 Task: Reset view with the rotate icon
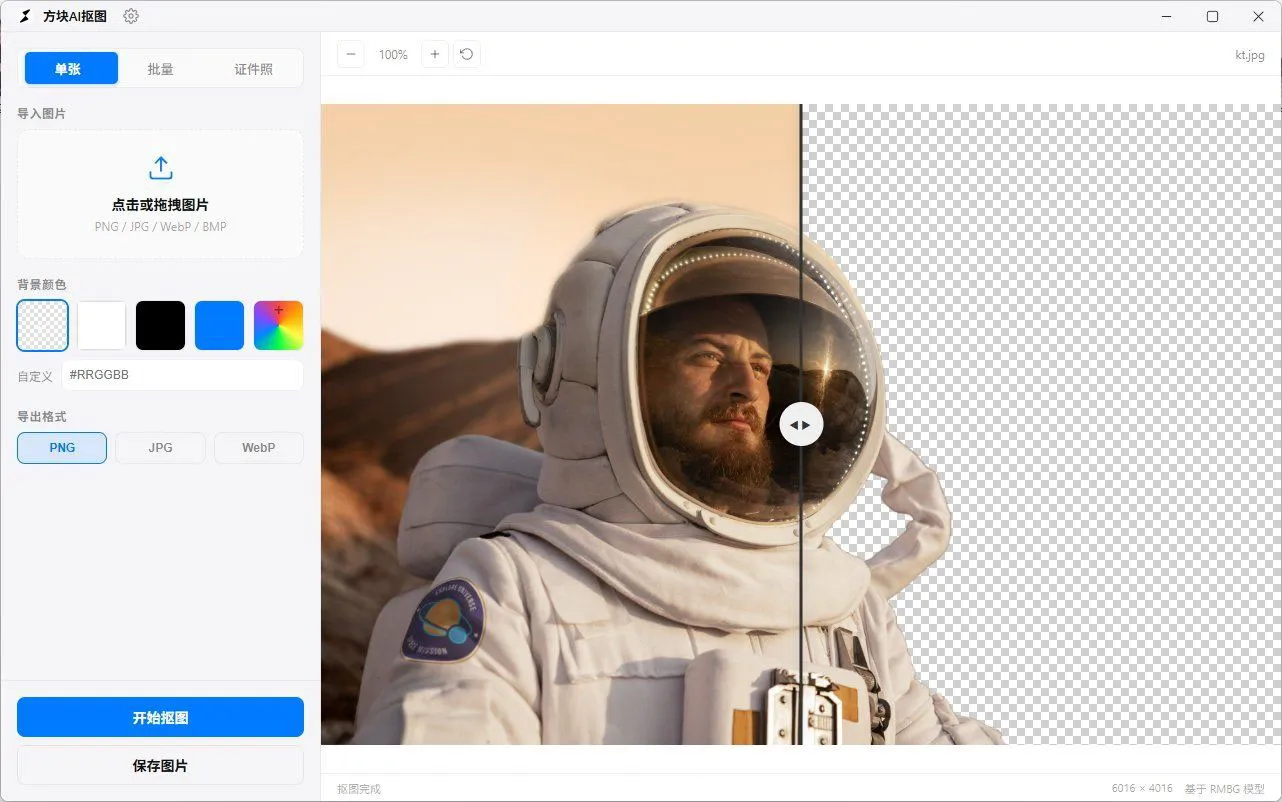tap(467, 55)
